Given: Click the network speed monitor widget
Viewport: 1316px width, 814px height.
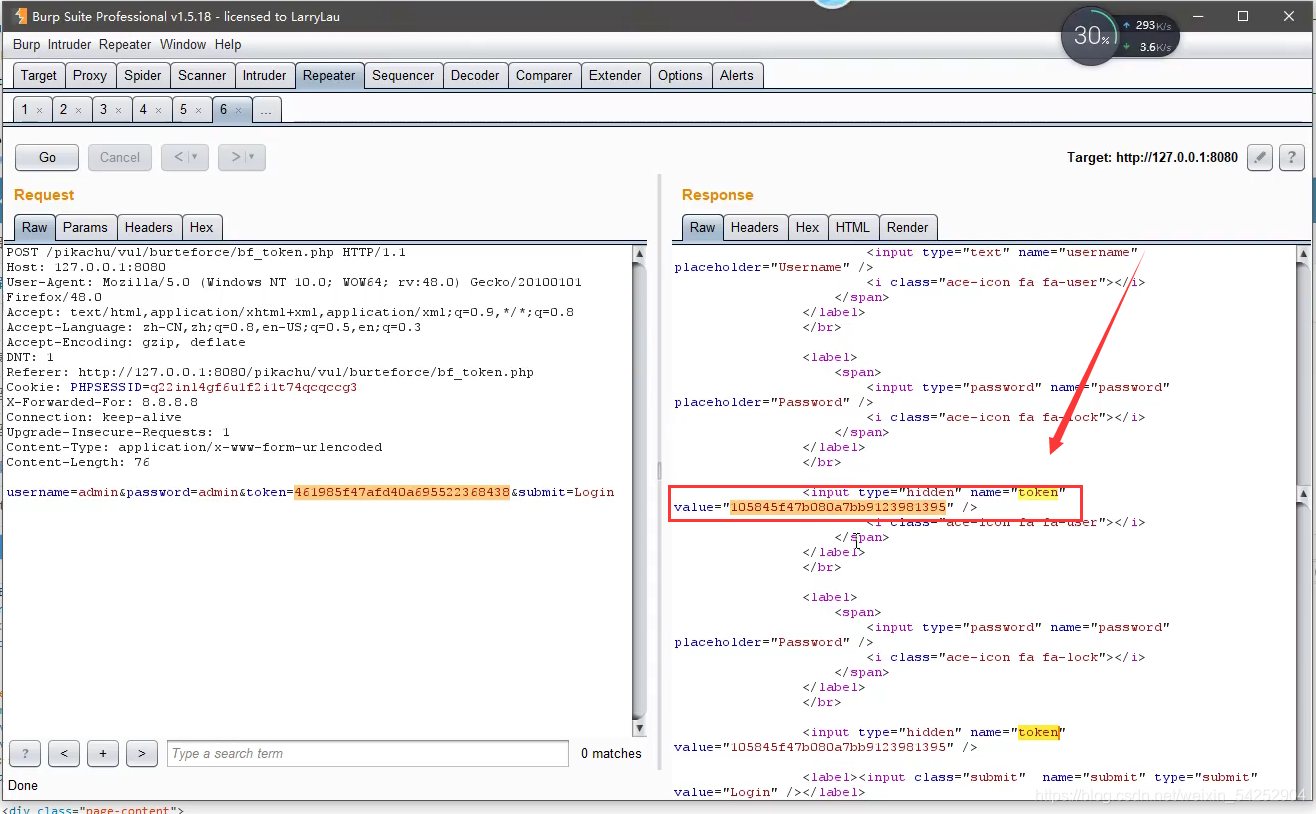Looking at the screenshot, I should (1120, 36).
